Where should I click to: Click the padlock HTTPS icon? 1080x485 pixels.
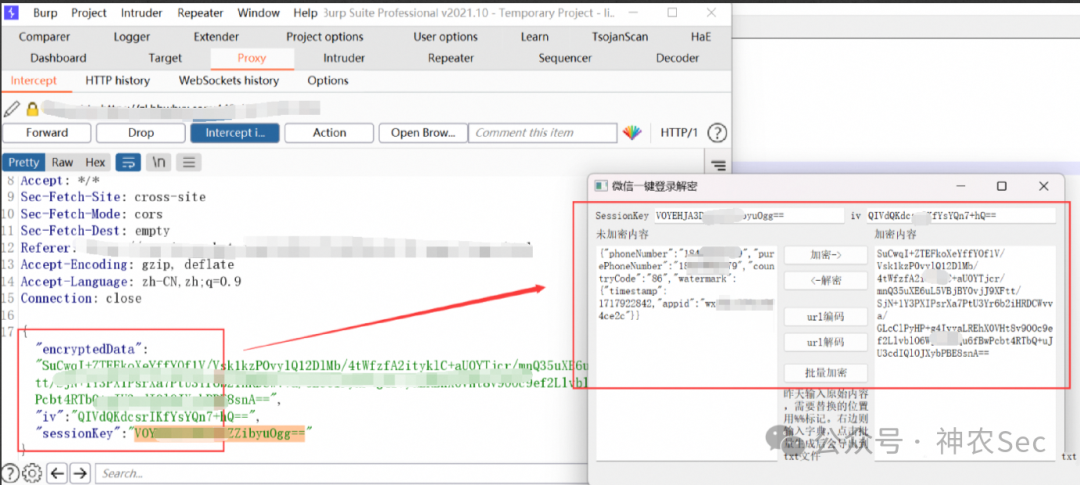coord(32,109)
